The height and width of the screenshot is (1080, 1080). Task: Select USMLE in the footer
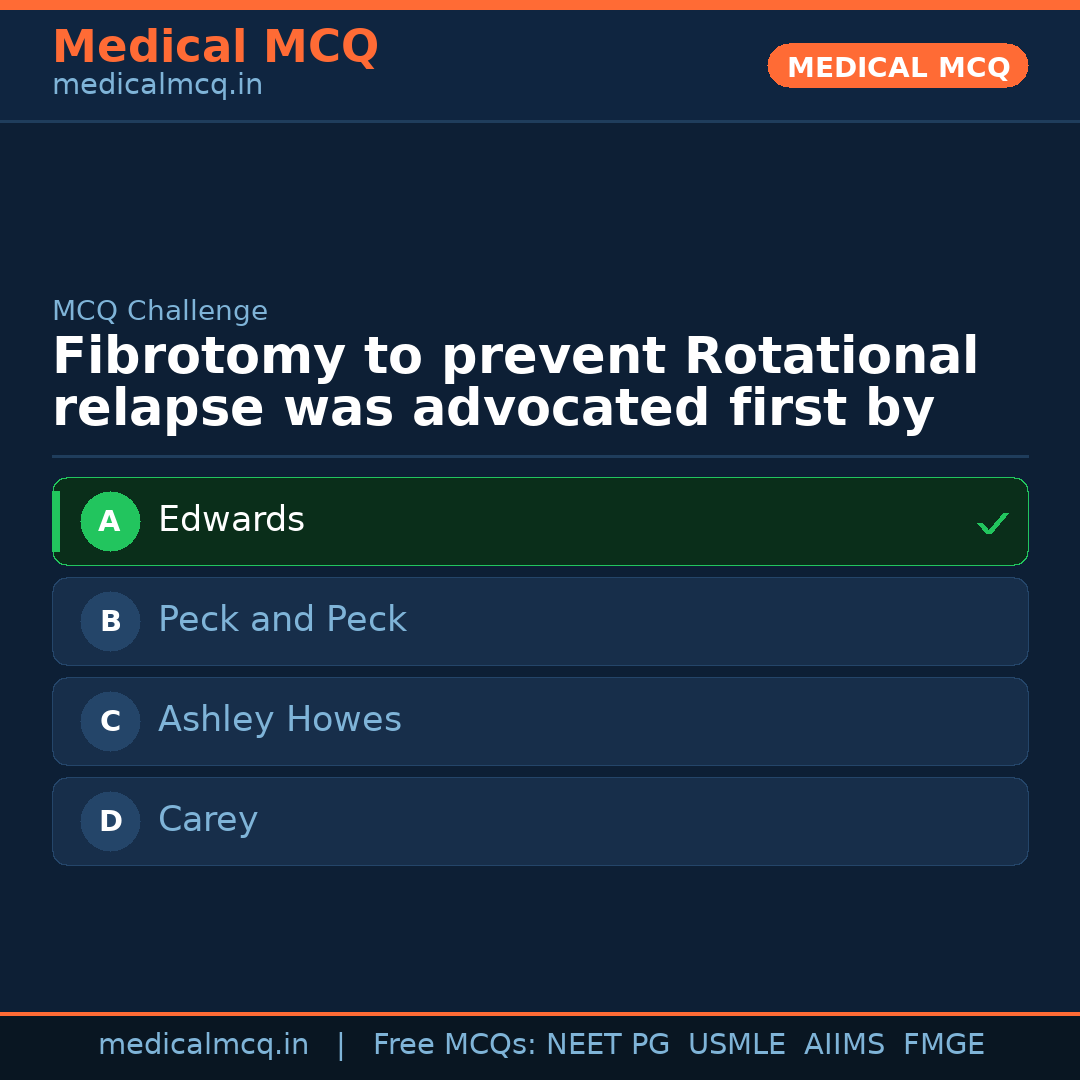coord(736,1045)
